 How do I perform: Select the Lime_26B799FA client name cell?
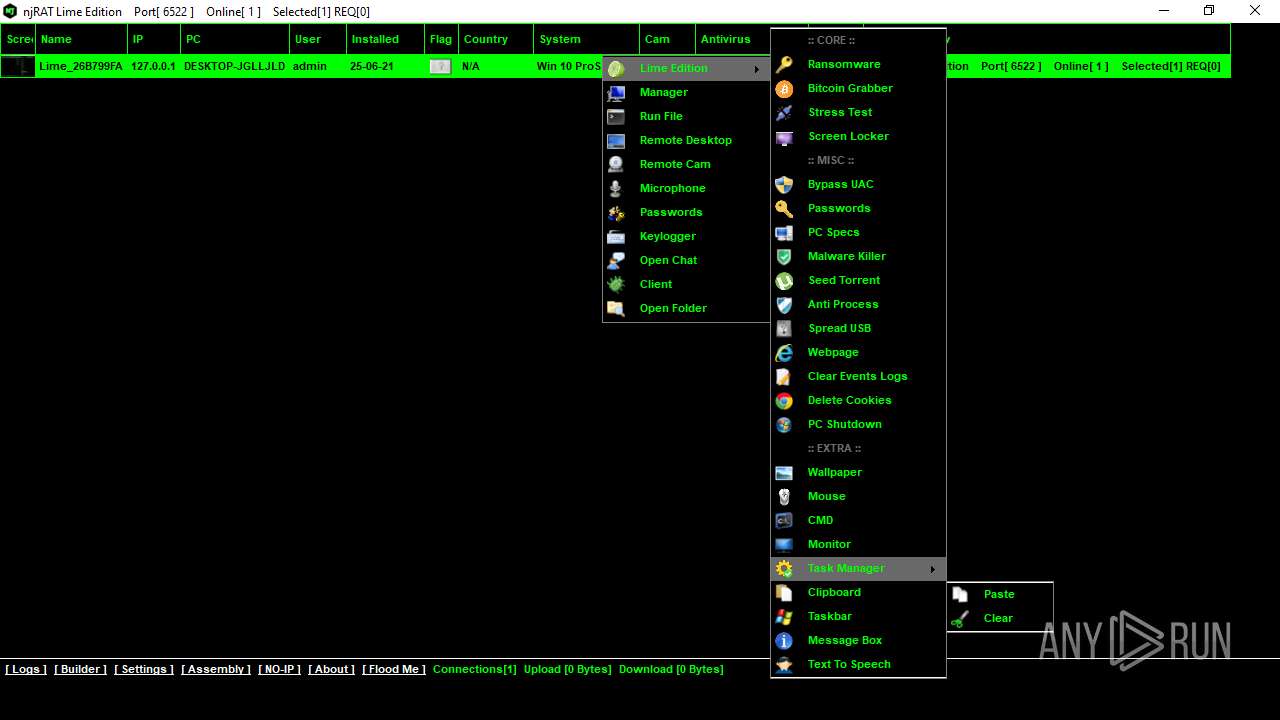[x=81, y=66]
